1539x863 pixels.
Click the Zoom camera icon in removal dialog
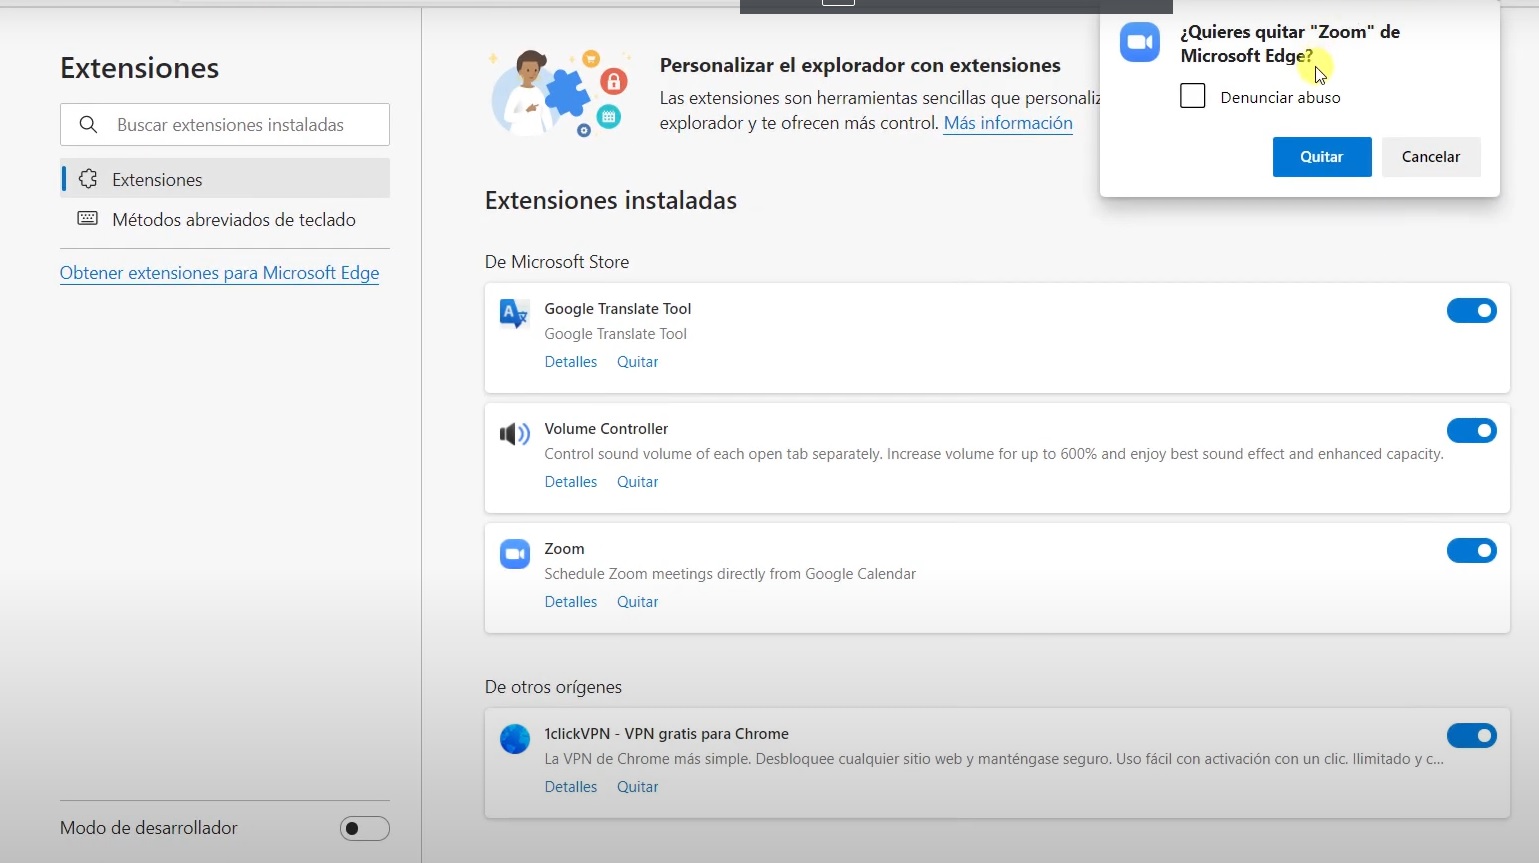[x=1139, y=42]
